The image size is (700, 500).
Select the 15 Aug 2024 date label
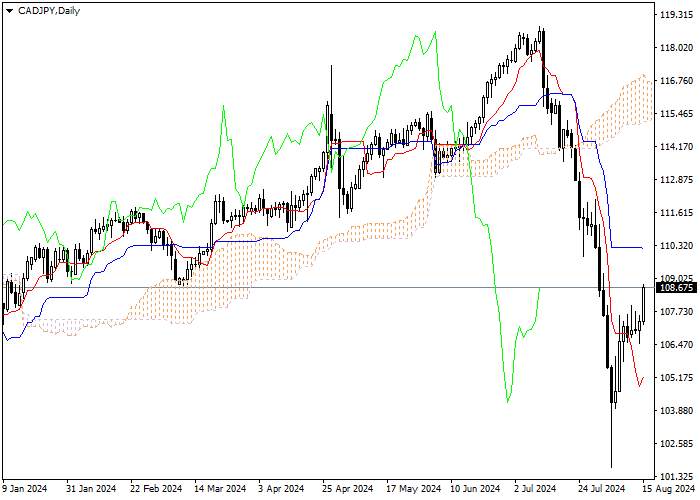pos(668,489)
